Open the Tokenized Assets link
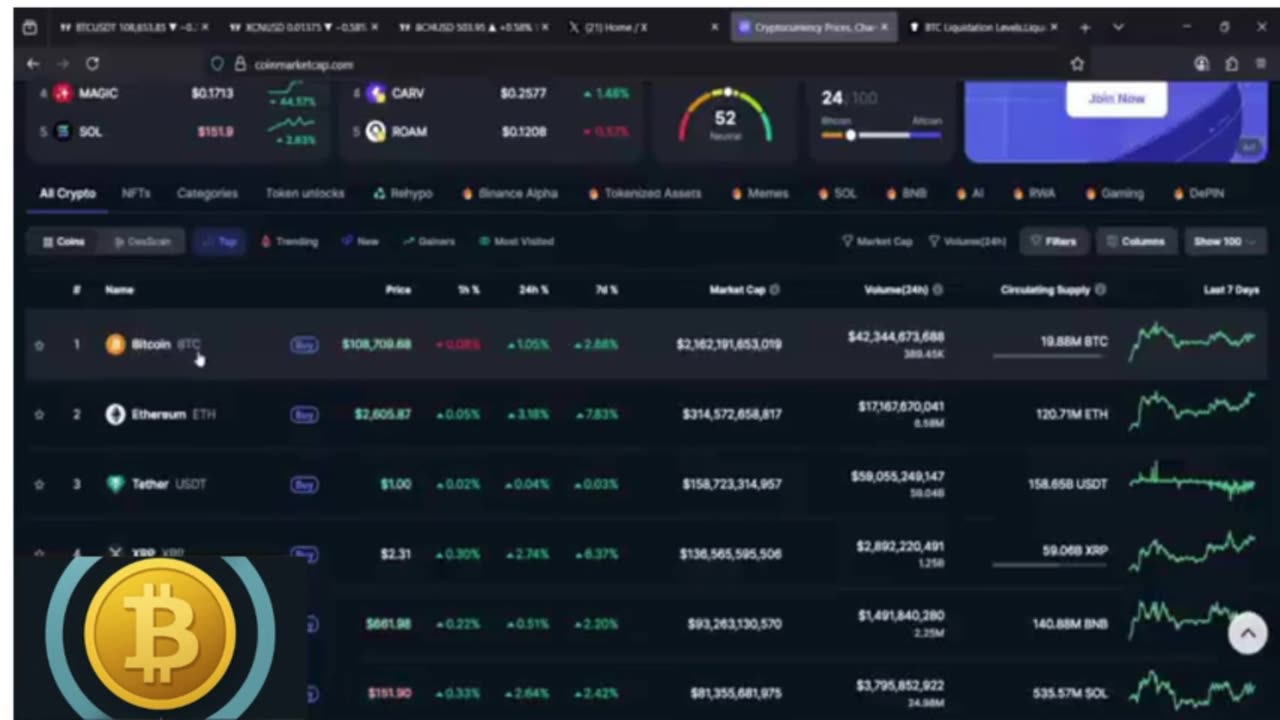 click(644, 194)
